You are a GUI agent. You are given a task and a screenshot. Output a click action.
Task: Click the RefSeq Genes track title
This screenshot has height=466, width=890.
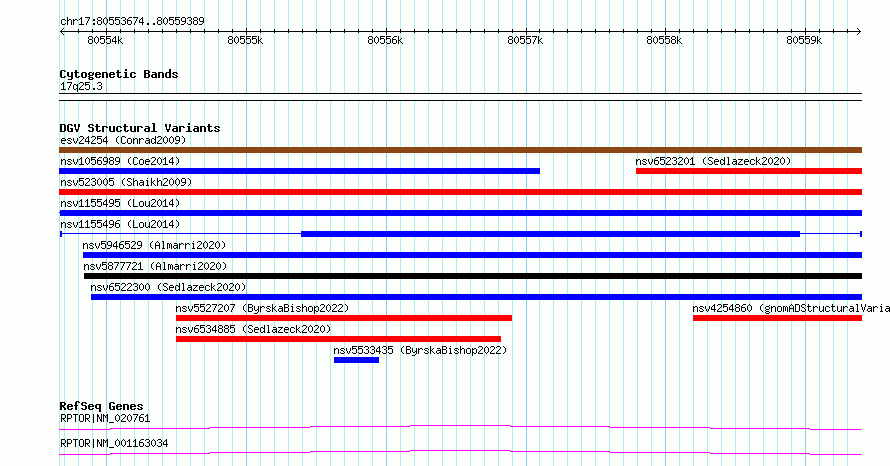point(101,406)
